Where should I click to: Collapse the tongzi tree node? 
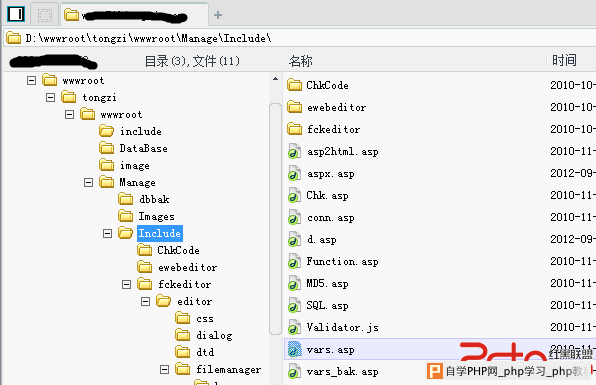[51, 98]
